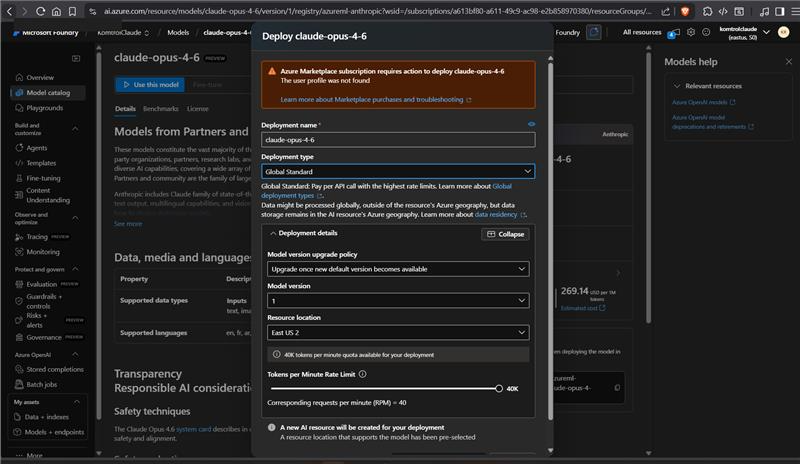The width and height of the screenshot is (800, 464).
Task: Switch to the Benchmarks tab
Action: click(161, 109)
